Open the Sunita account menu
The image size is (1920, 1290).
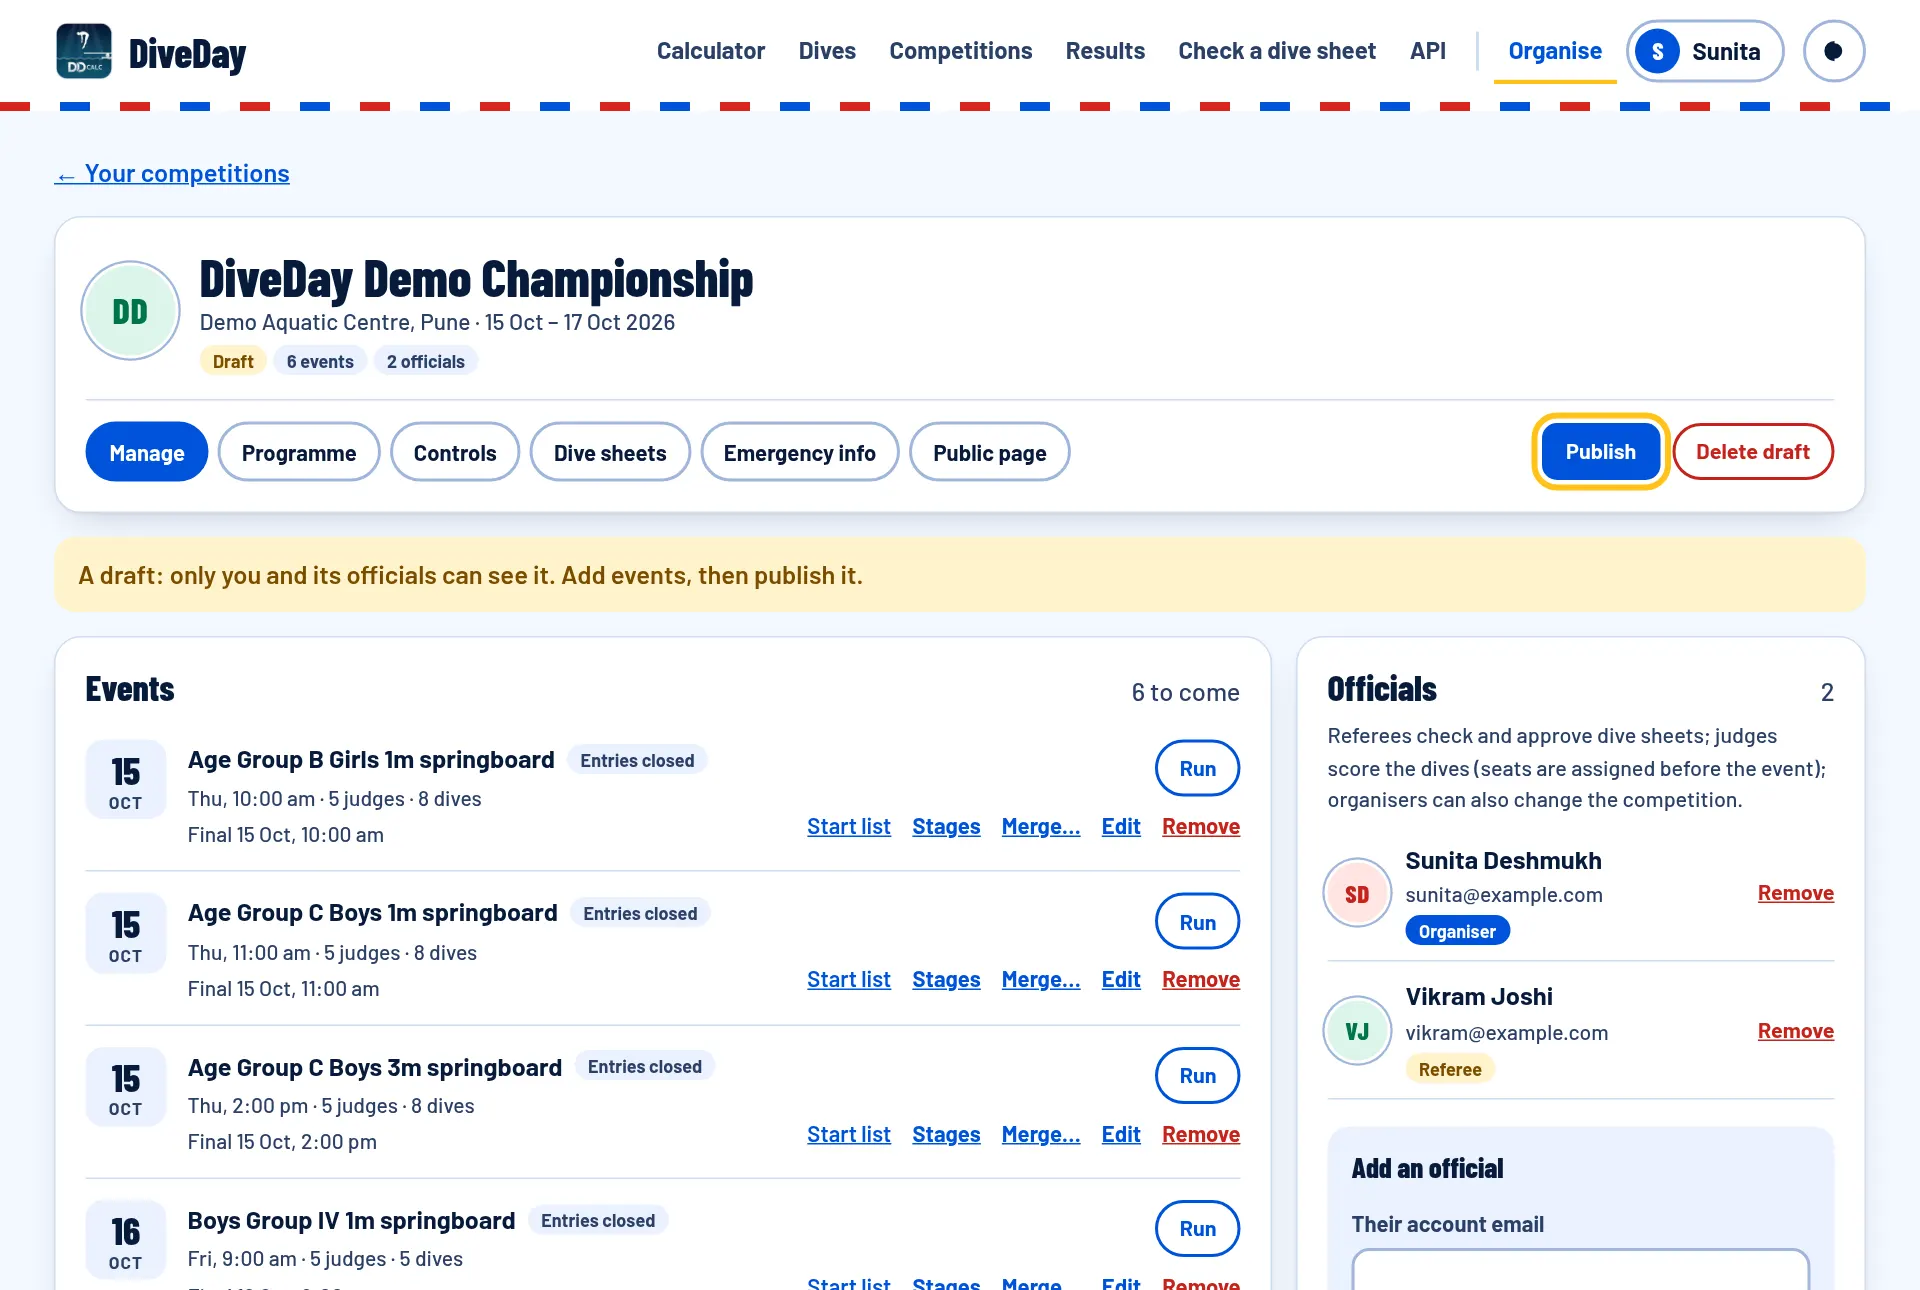(x=1705, y=51)
